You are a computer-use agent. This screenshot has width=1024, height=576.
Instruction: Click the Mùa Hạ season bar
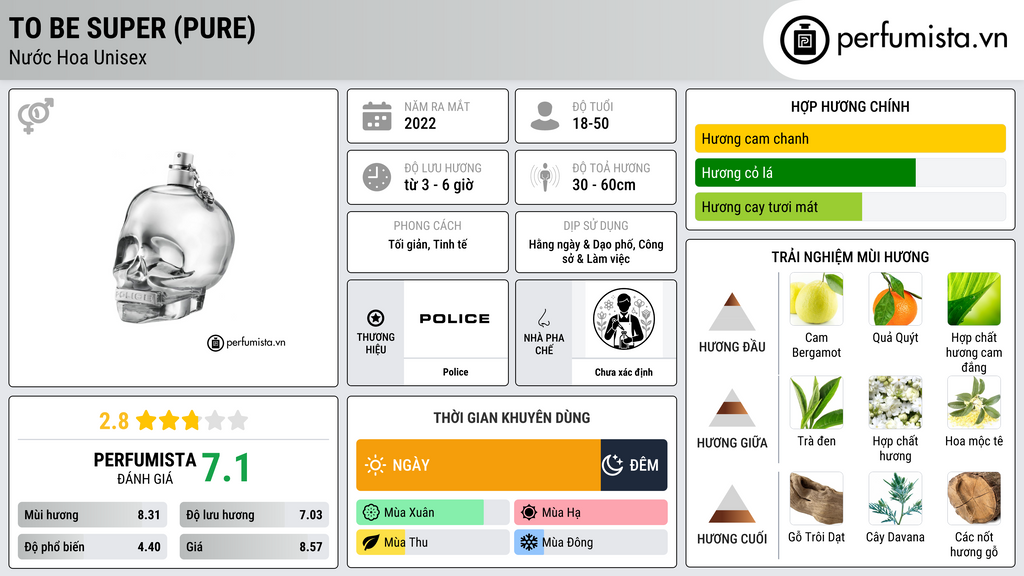point(590,513)
